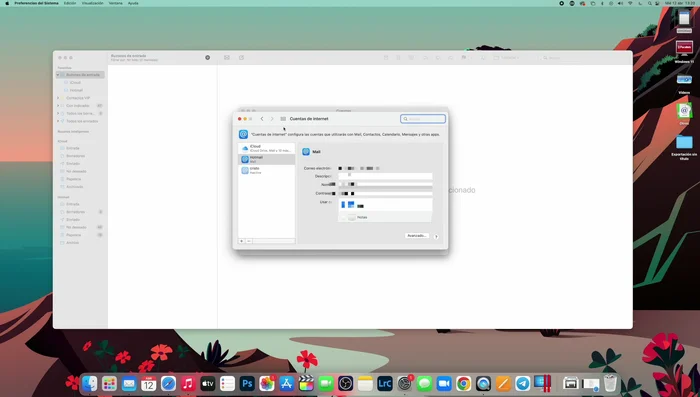Open OBS from the Dock
The image size is (700, 397).
pos(346,384)
